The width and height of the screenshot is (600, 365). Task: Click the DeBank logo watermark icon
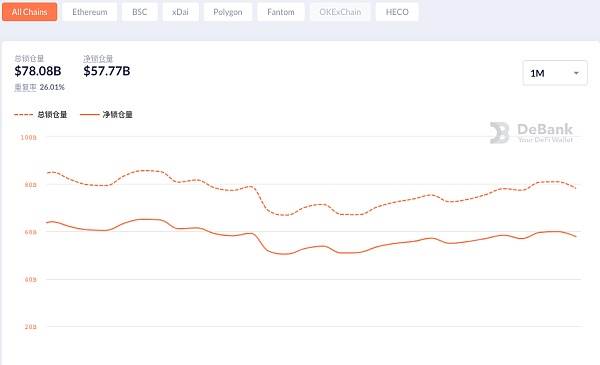(499, 133)
